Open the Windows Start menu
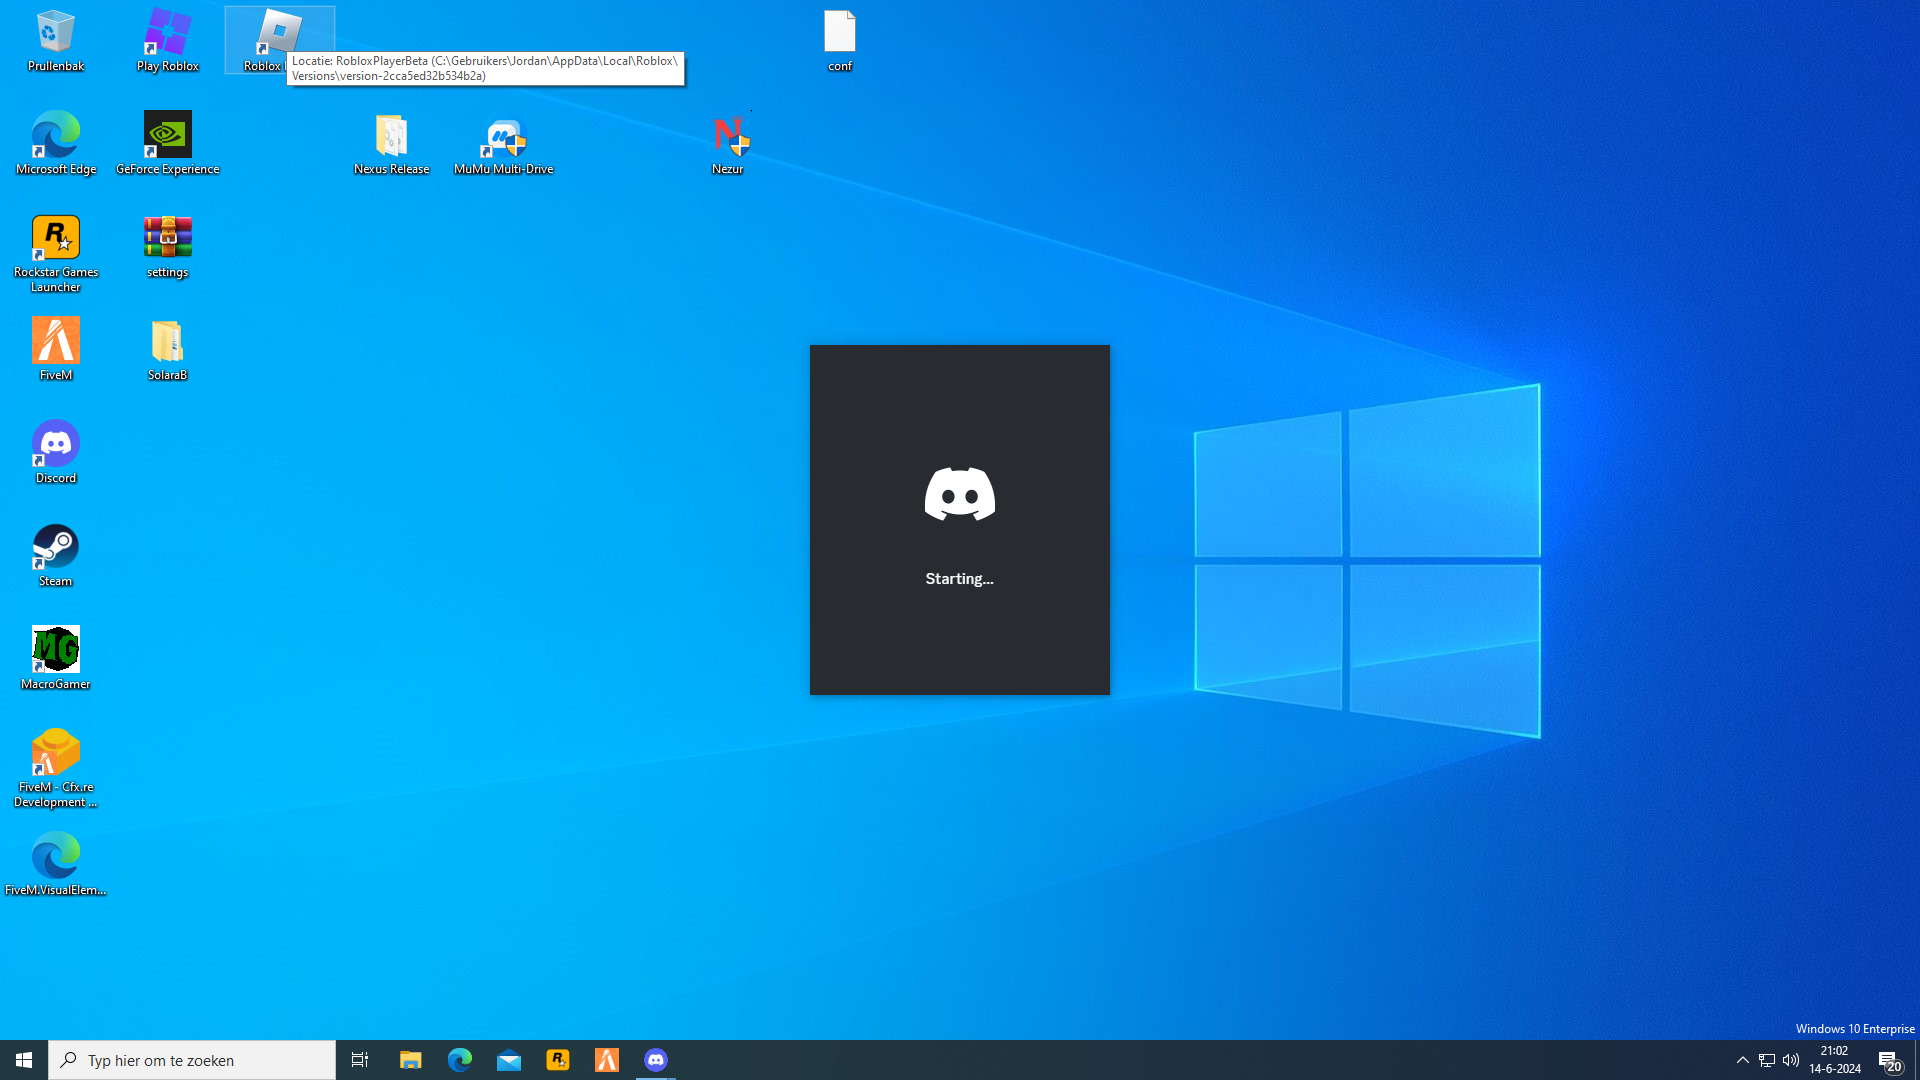Viewport: 1920px width, 1080px height. [24, 1060]
